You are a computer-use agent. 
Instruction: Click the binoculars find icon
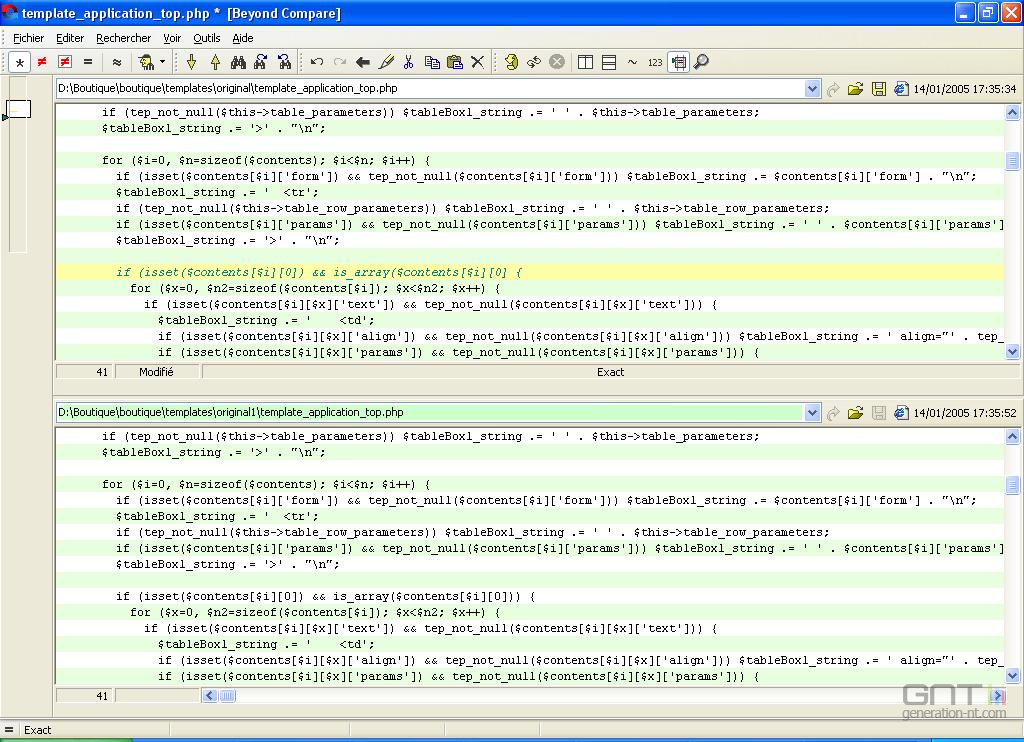(x=238, y=62)
